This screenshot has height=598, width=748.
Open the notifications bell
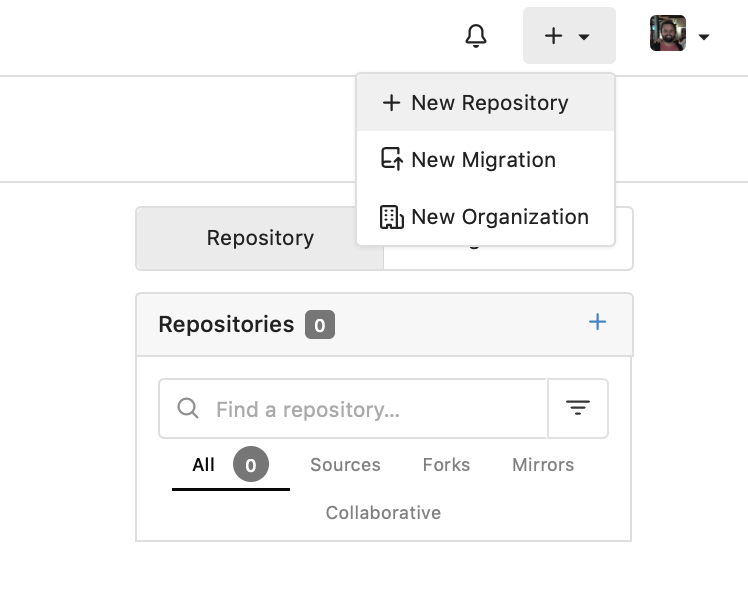click(476, 36)
